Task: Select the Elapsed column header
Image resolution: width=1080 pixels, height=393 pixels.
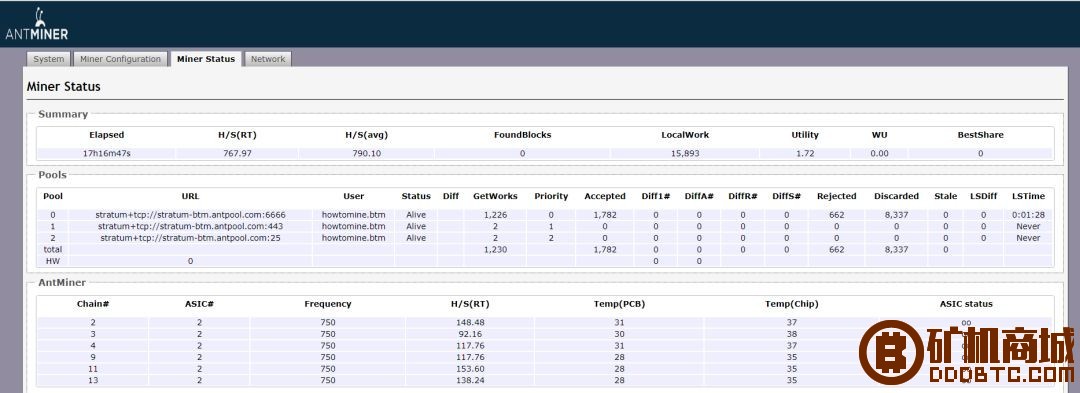Action: [107, 135]
